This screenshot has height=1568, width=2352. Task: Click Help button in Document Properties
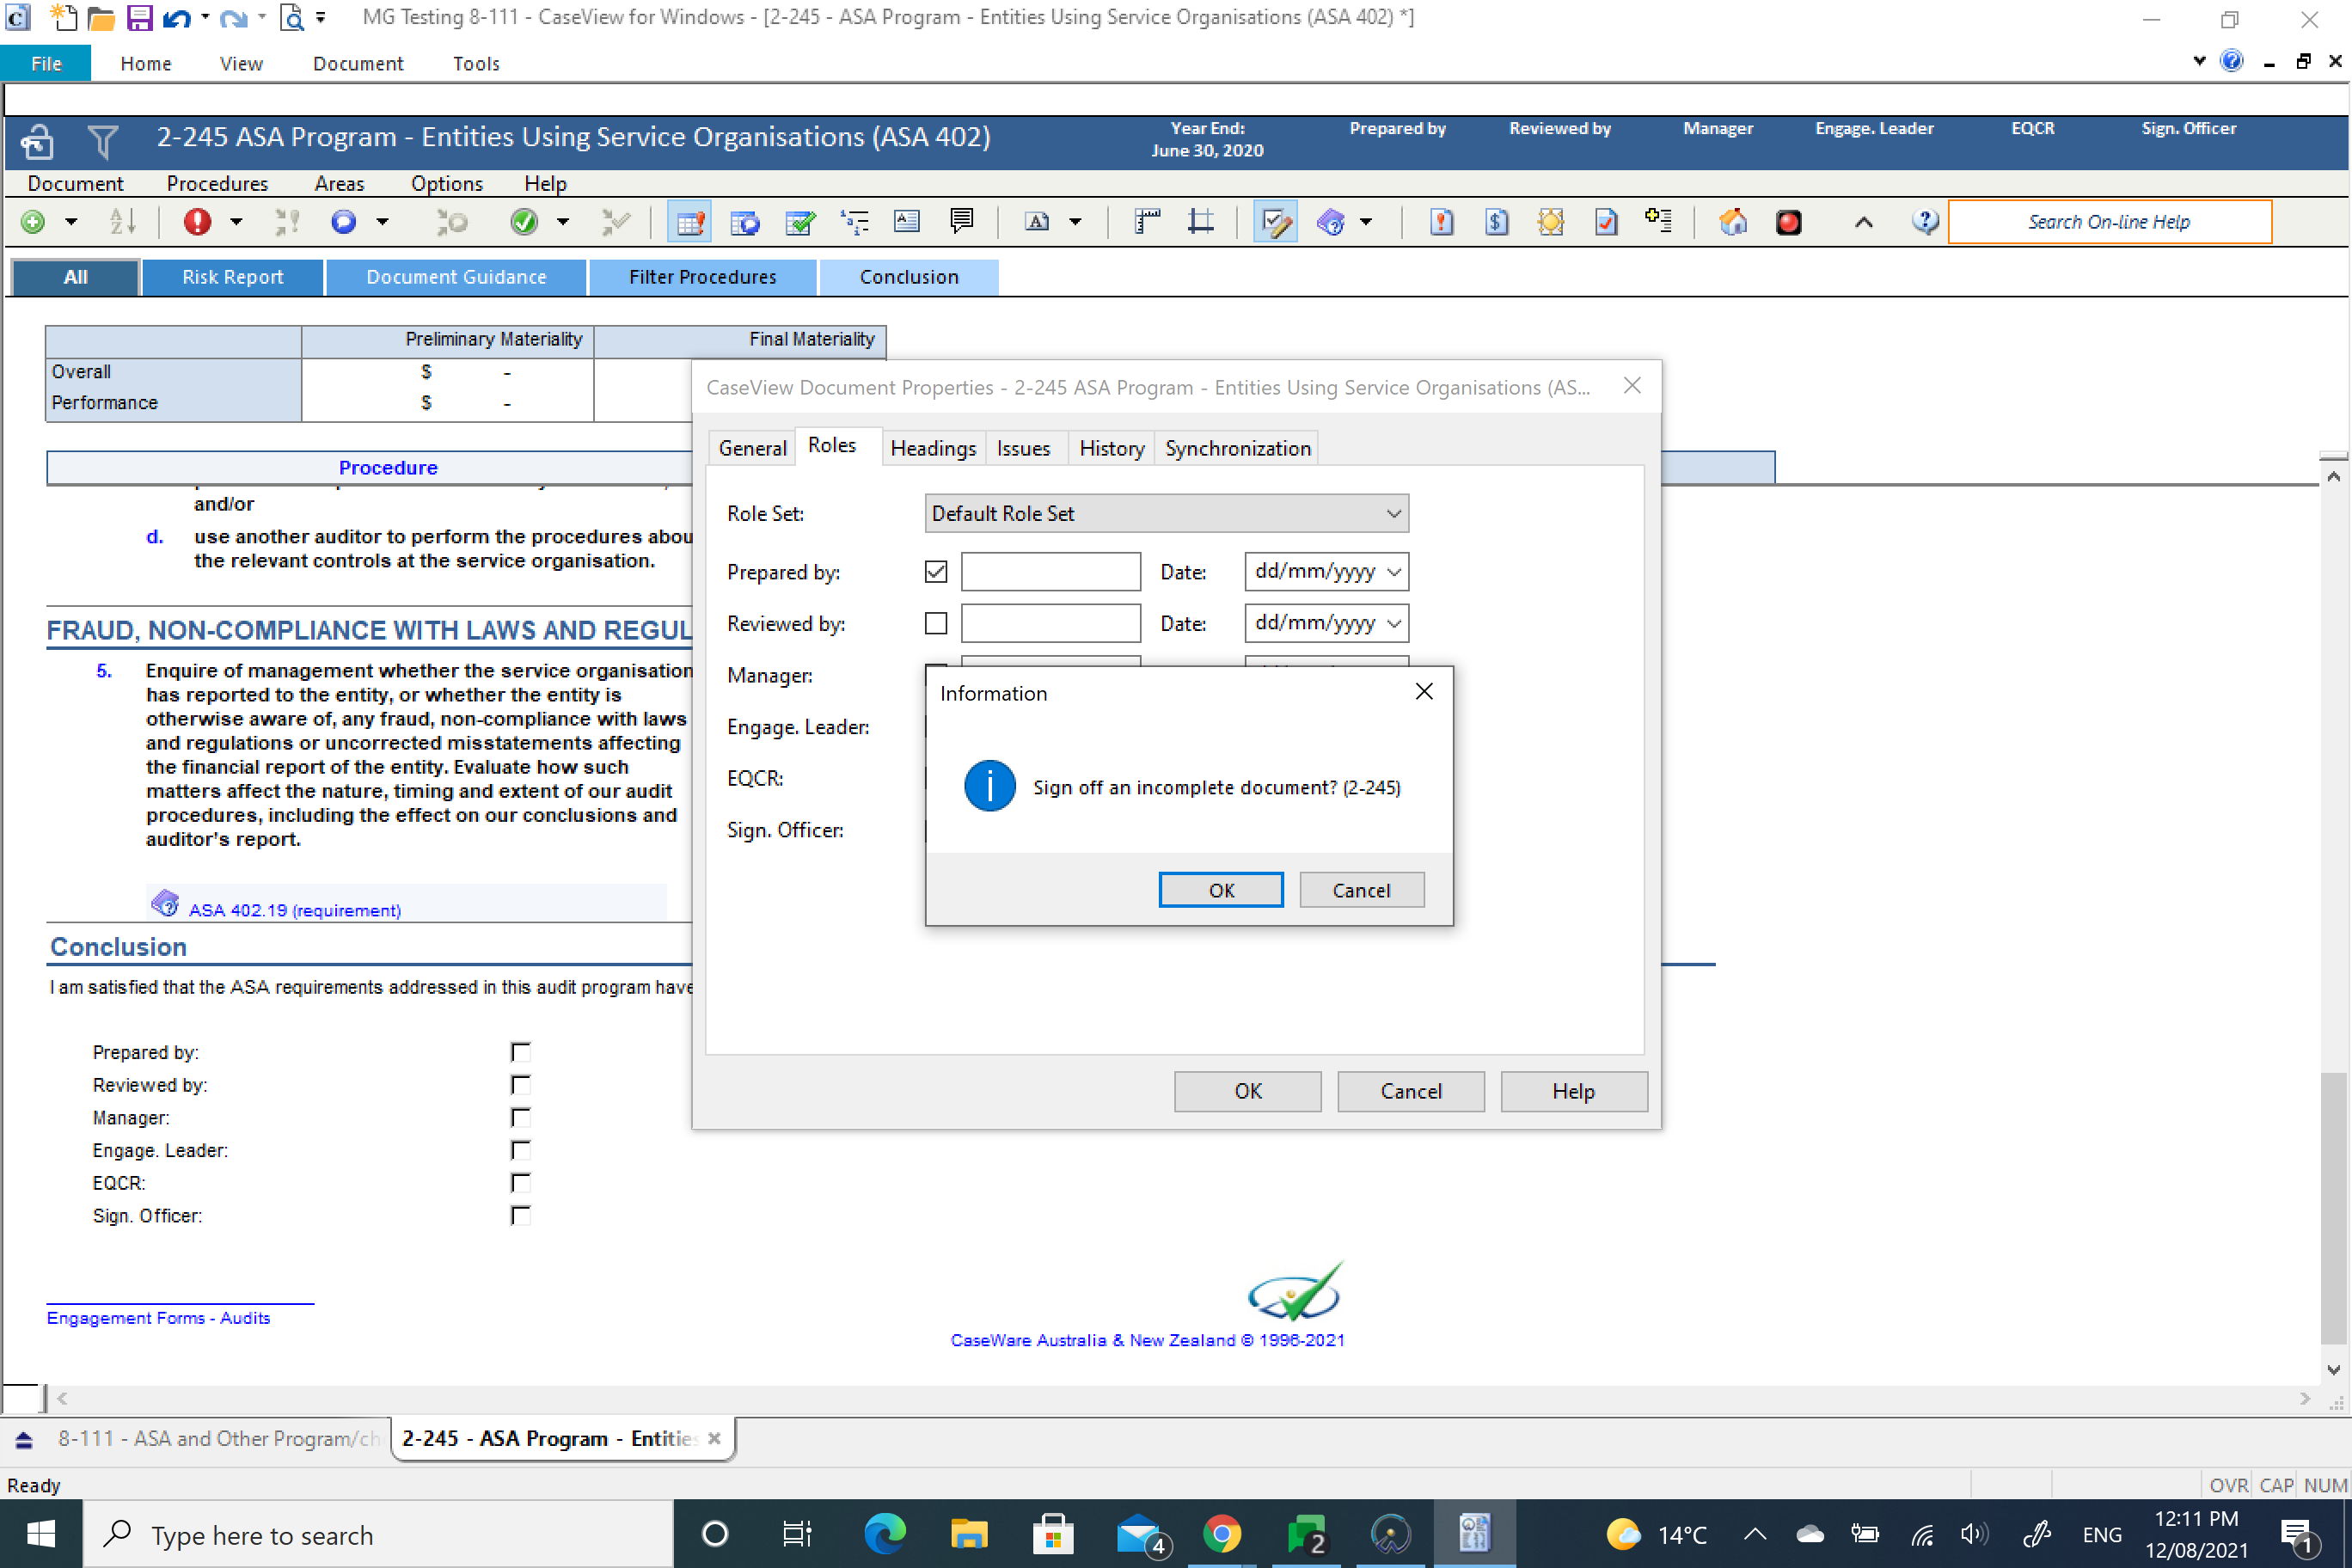coord(1573,1091)
